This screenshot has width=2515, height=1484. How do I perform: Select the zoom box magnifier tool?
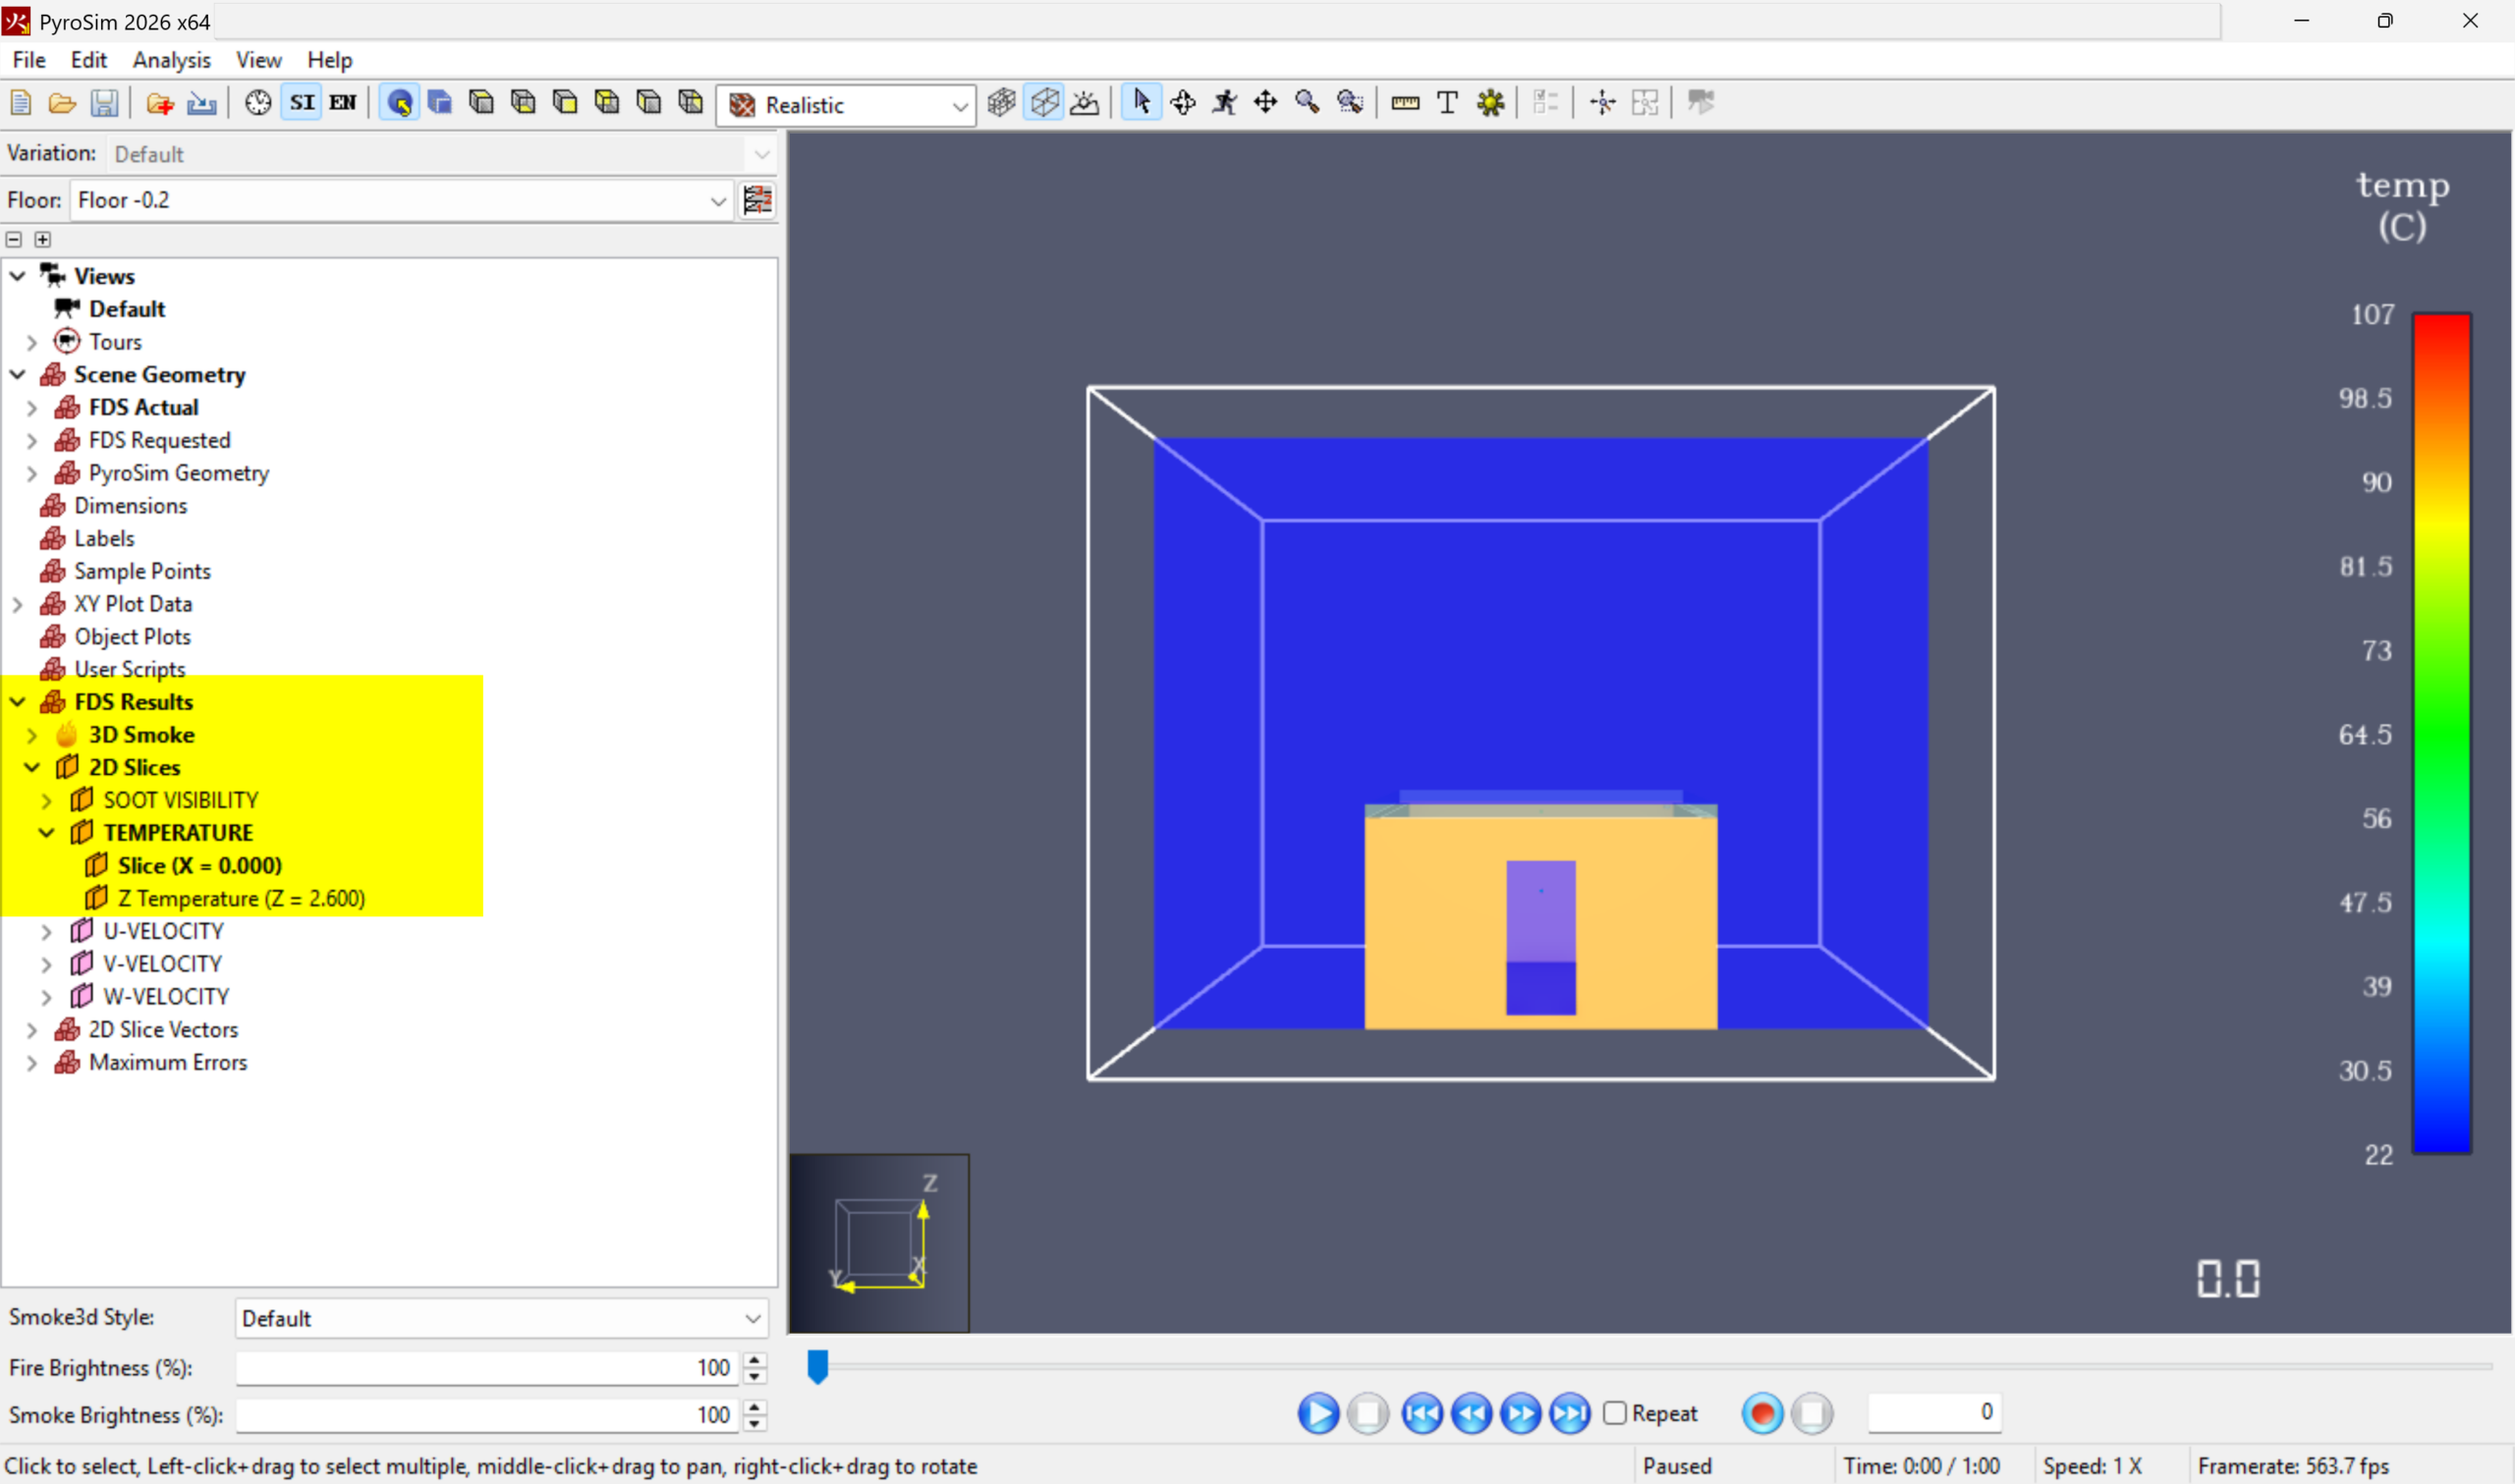[1350, 103]
